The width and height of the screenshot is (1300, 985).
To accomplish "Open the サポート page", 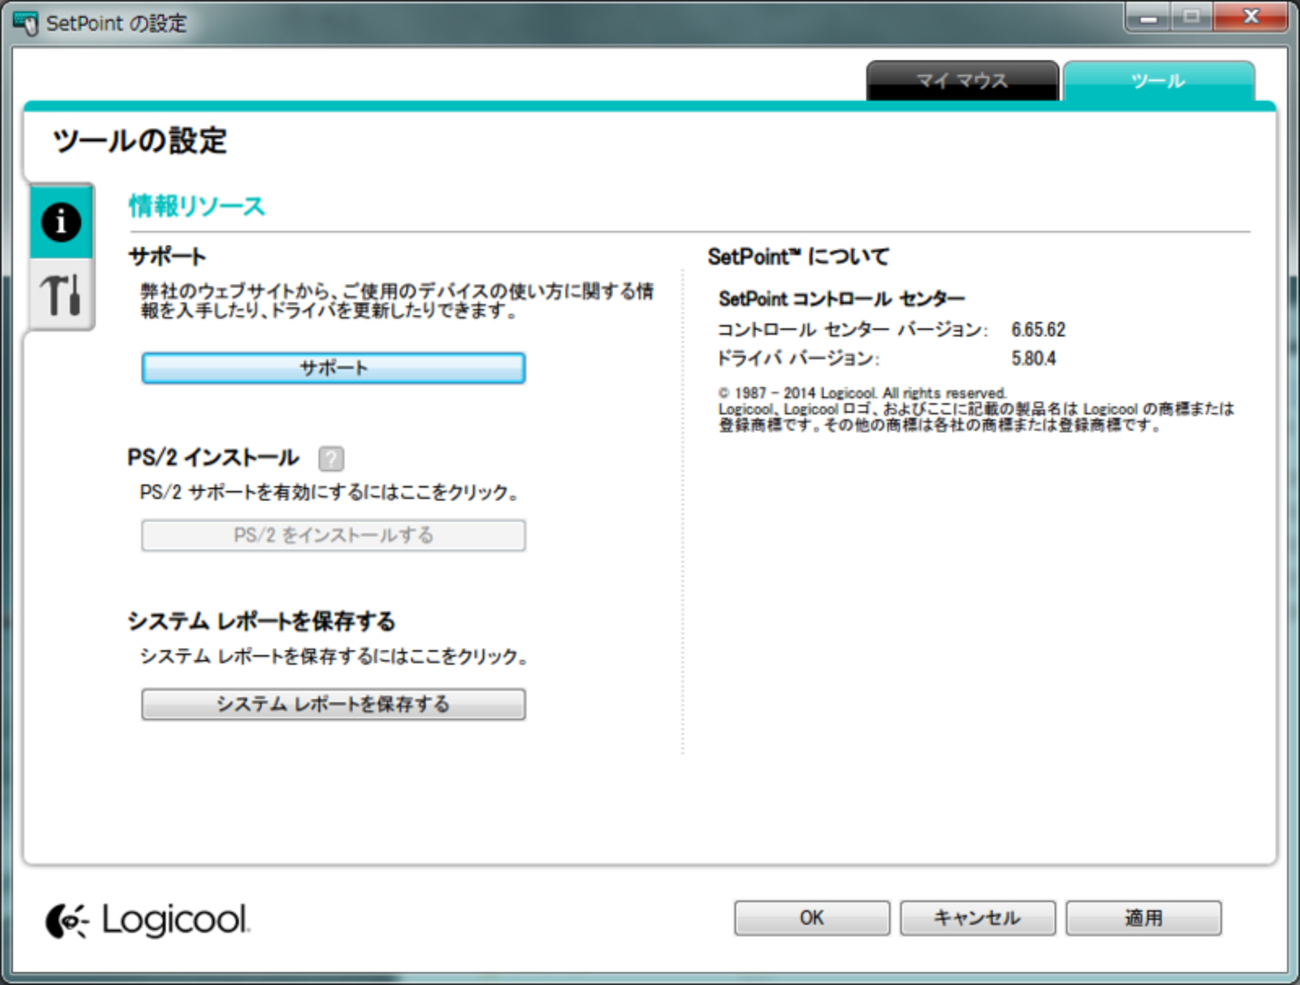I will pos(332,367).
